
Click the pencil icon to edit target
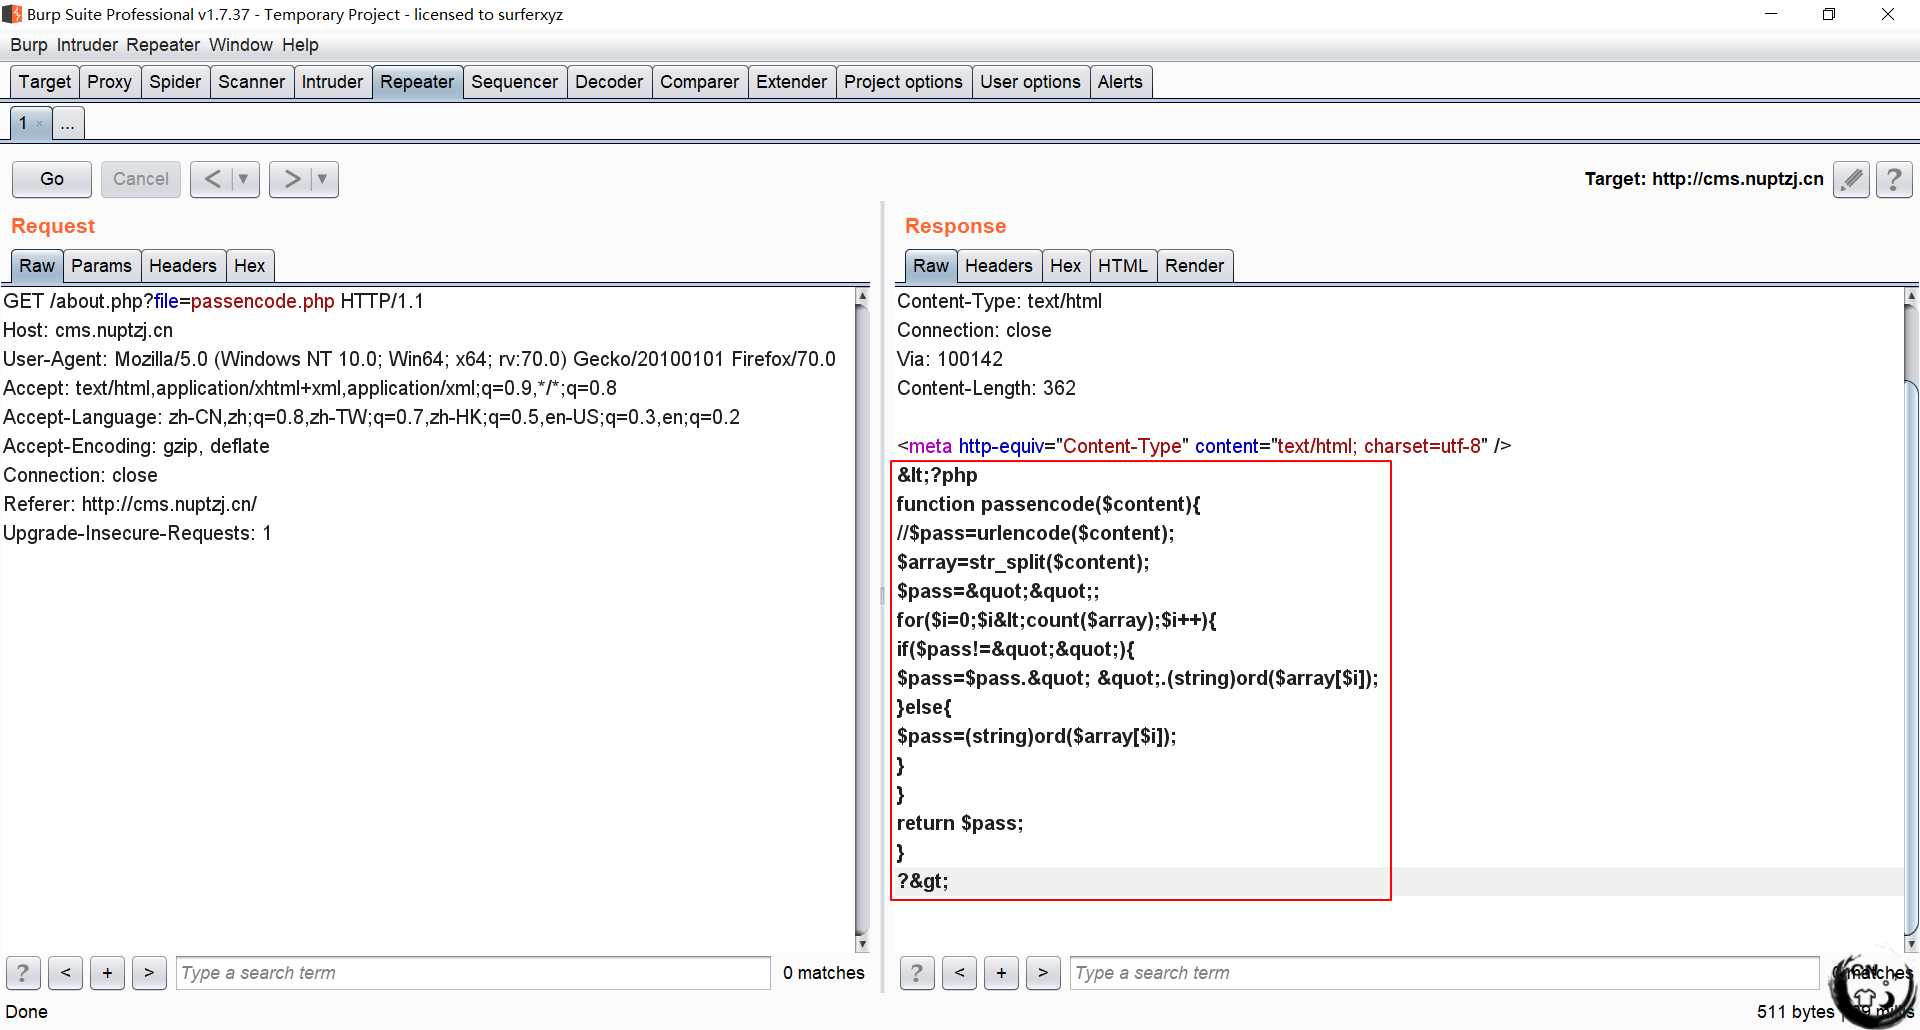1851,179
